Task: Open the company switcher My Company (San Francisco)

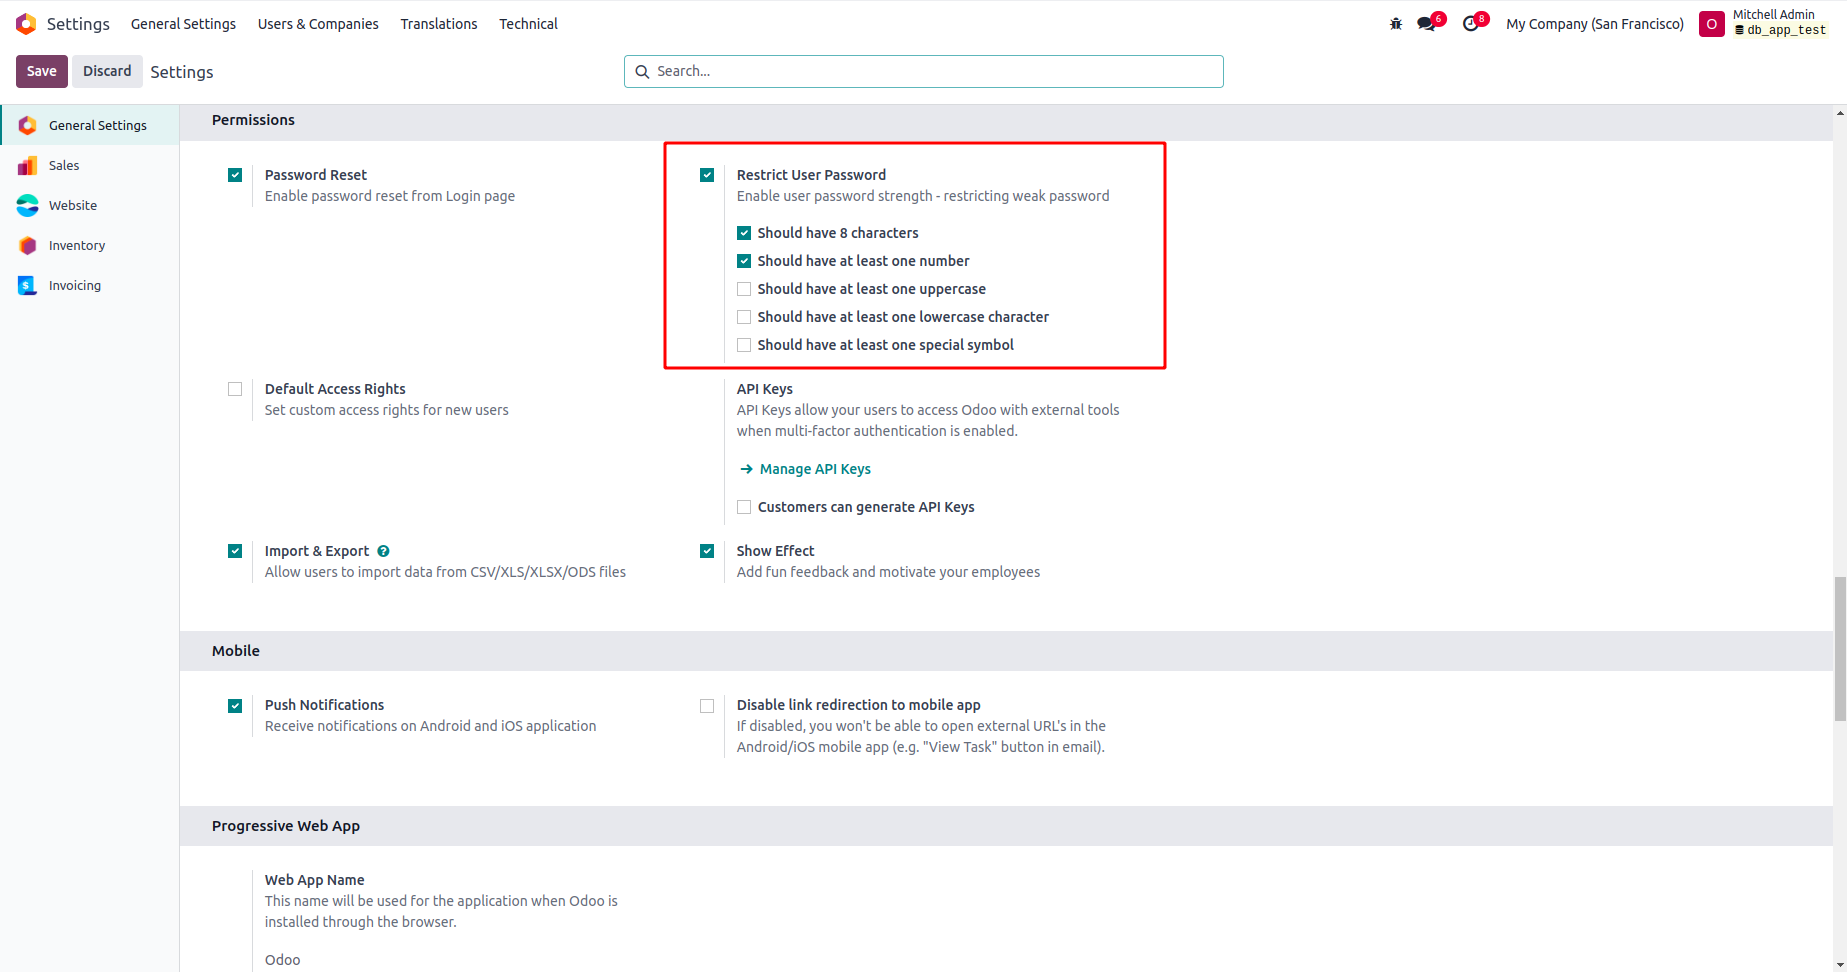Action: tap(1595, 24)
